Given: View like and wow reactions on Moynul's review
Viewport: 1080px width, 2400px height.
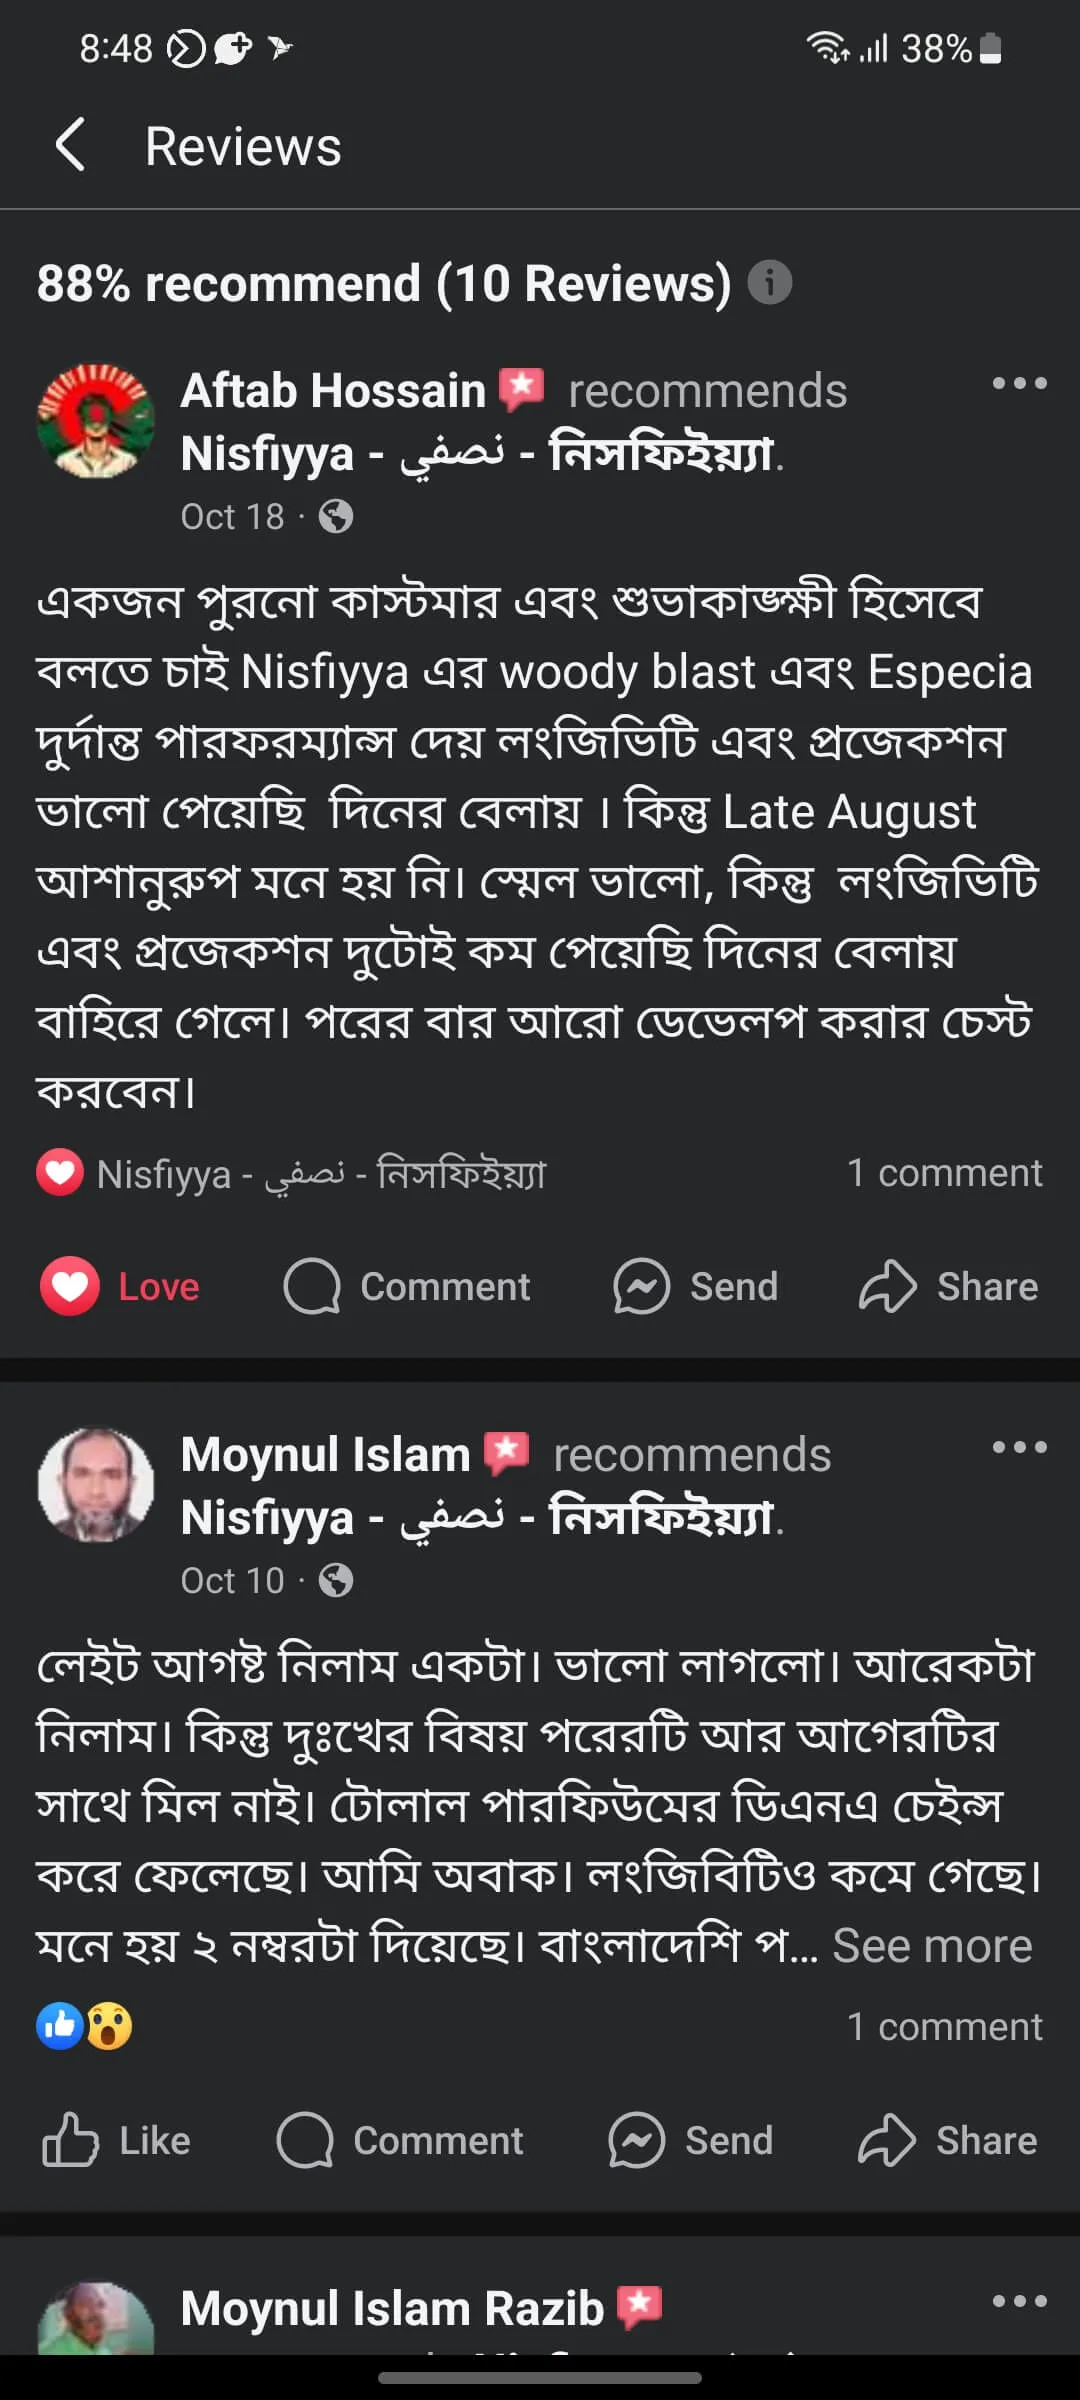Looking at the screenshot, I should tap(84, 2027).
